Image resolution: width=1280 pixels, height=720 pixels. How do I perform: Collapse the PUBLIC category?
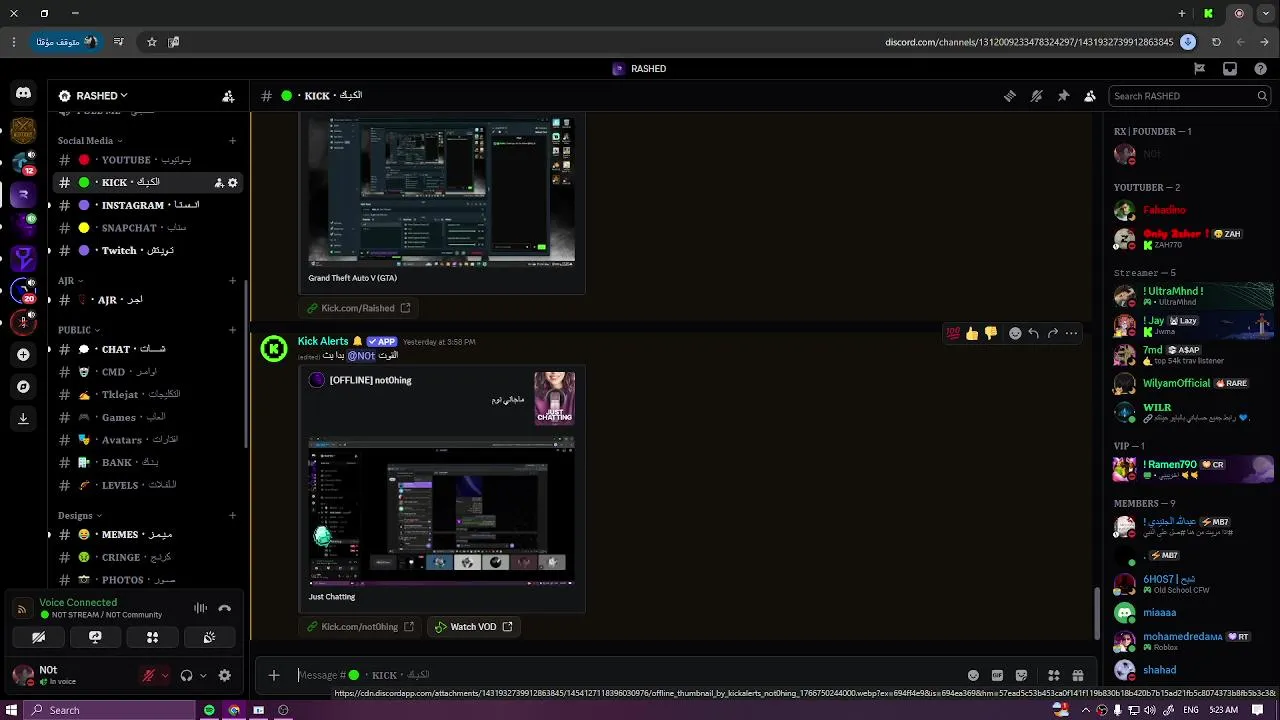78,330
